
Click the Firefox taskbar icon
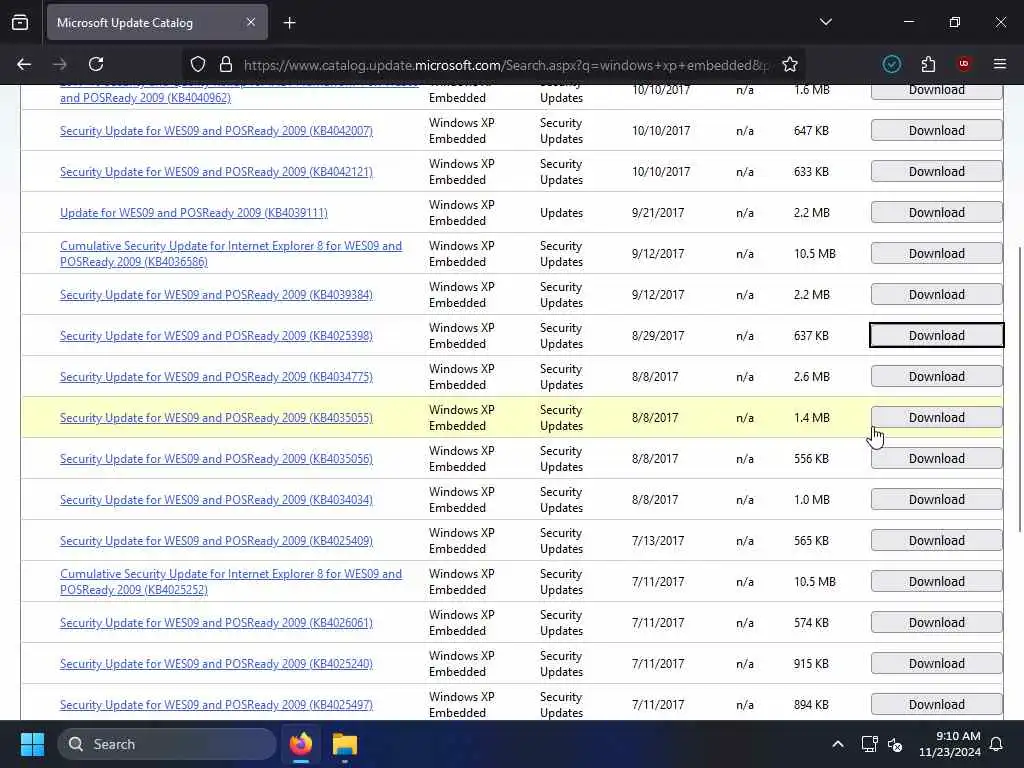coord(301,744)
